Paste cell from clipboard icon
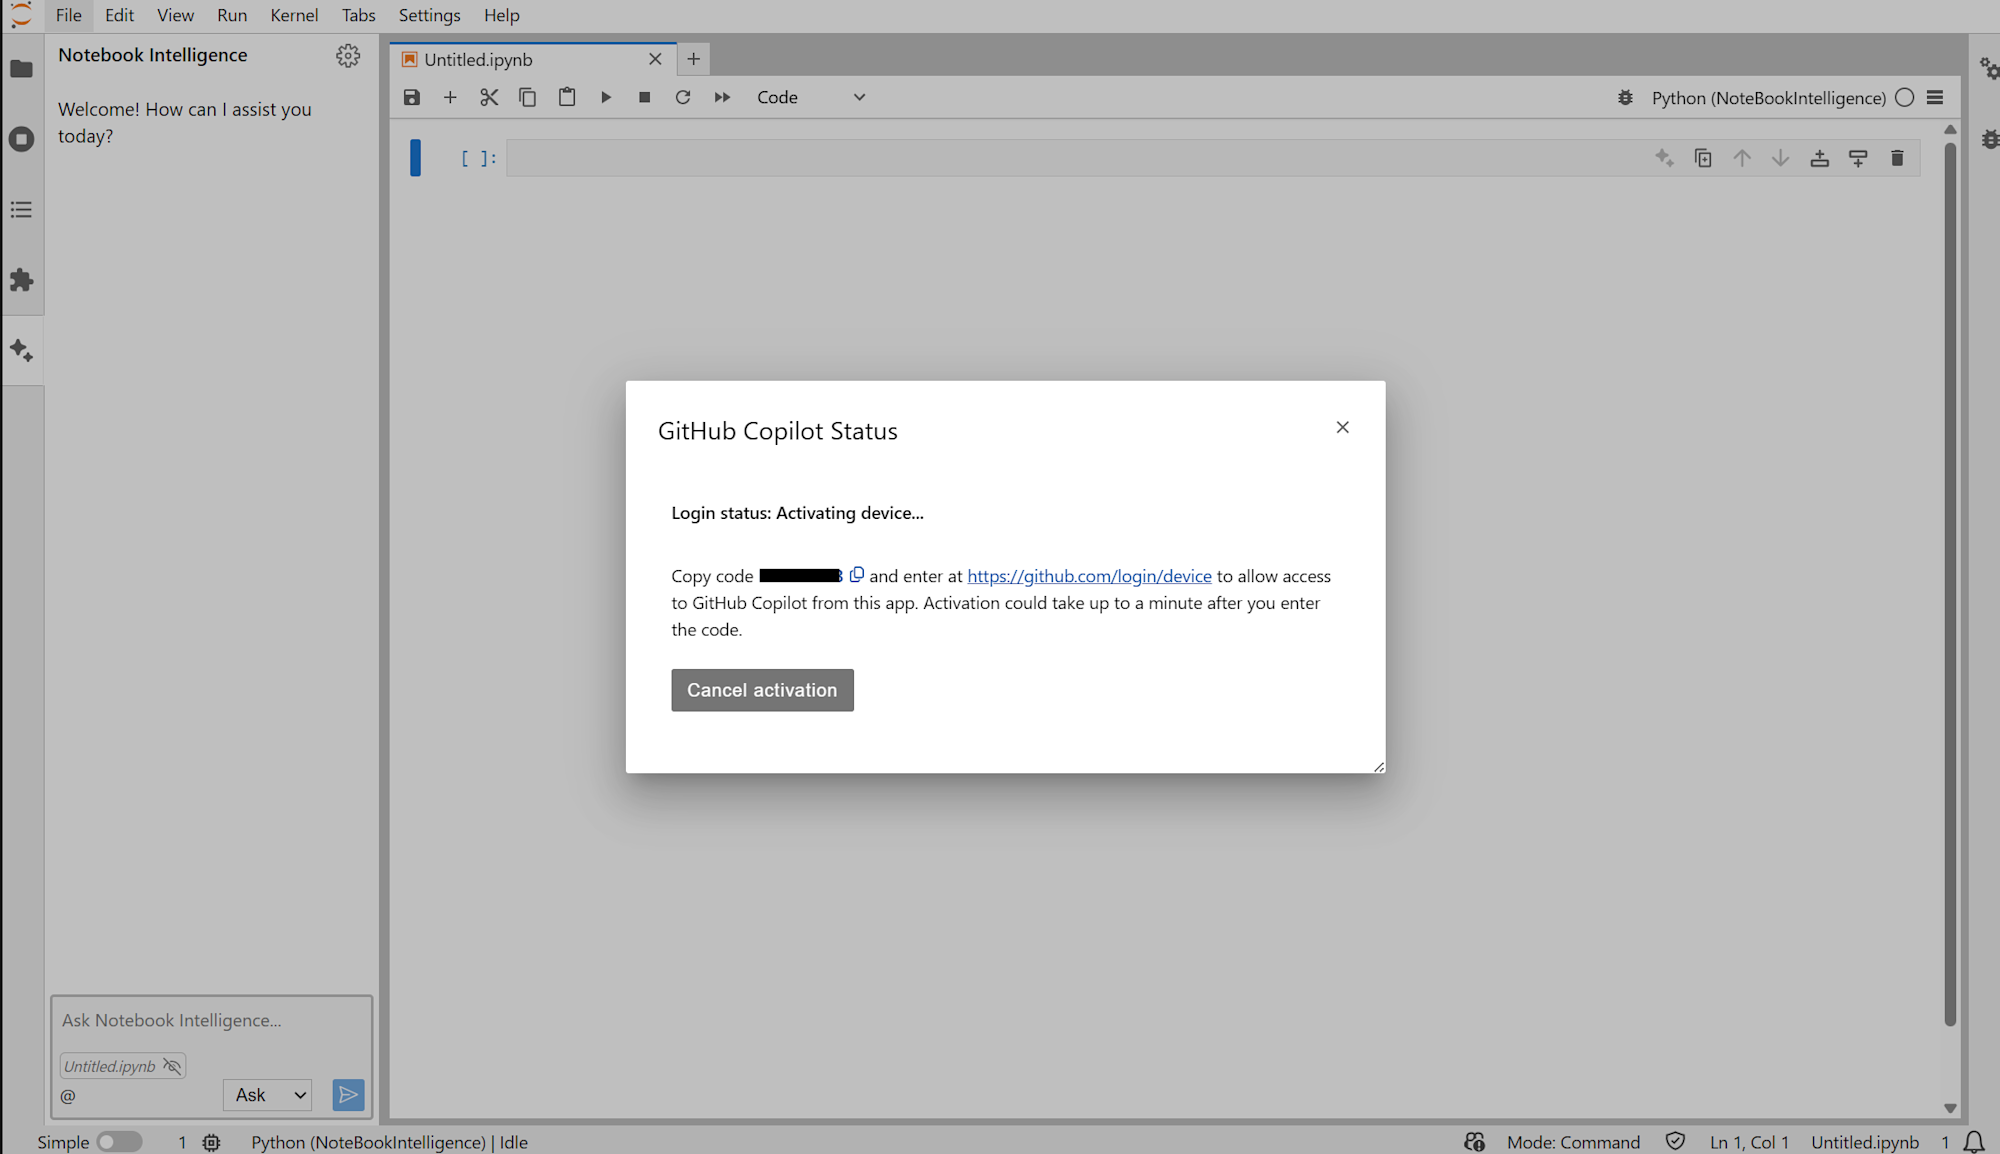The height and width of the screenshot is (1154, 2000). click(567, 97)
